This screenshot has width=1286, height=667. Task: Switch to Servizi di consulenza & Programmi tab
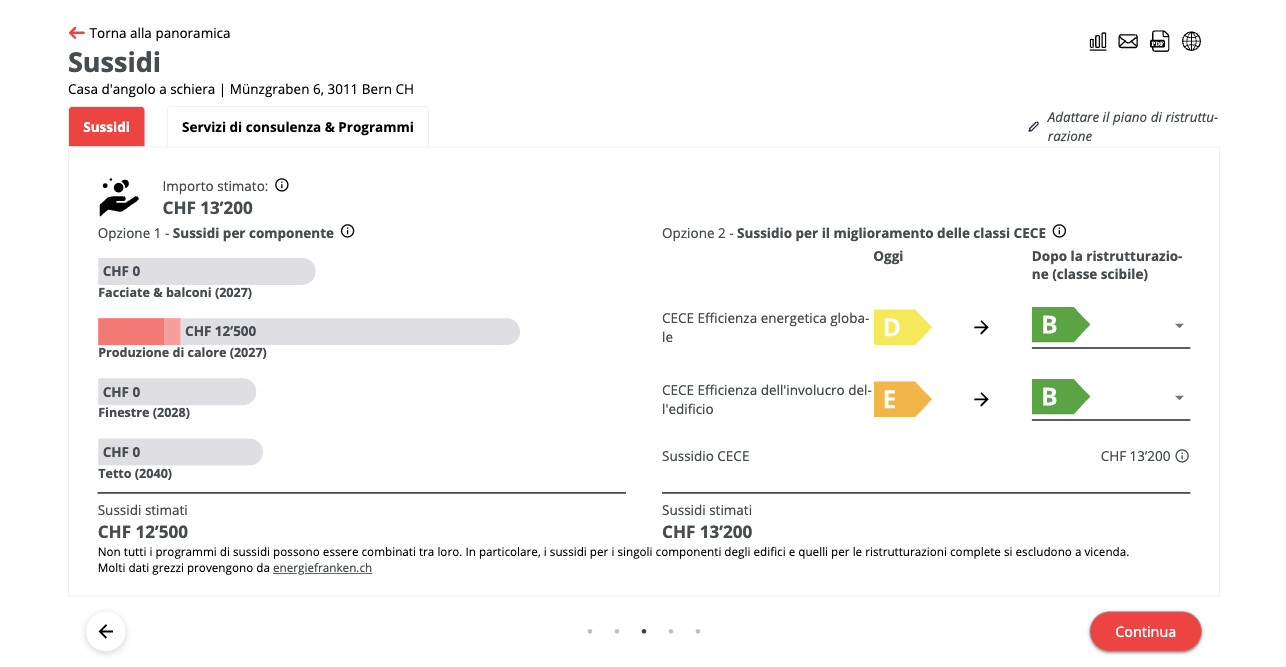[x=297, y=127]
